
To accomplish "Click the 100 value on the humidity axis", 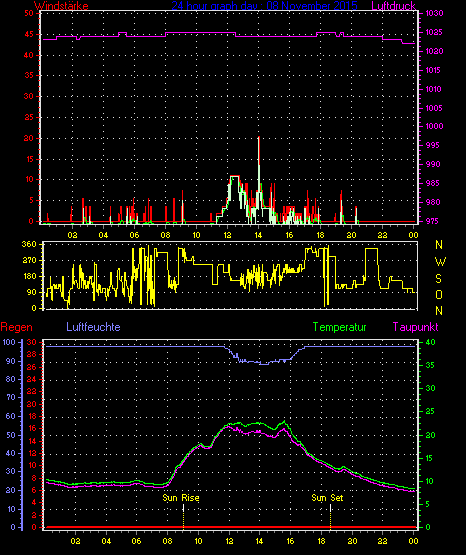I will pos(9,342).
